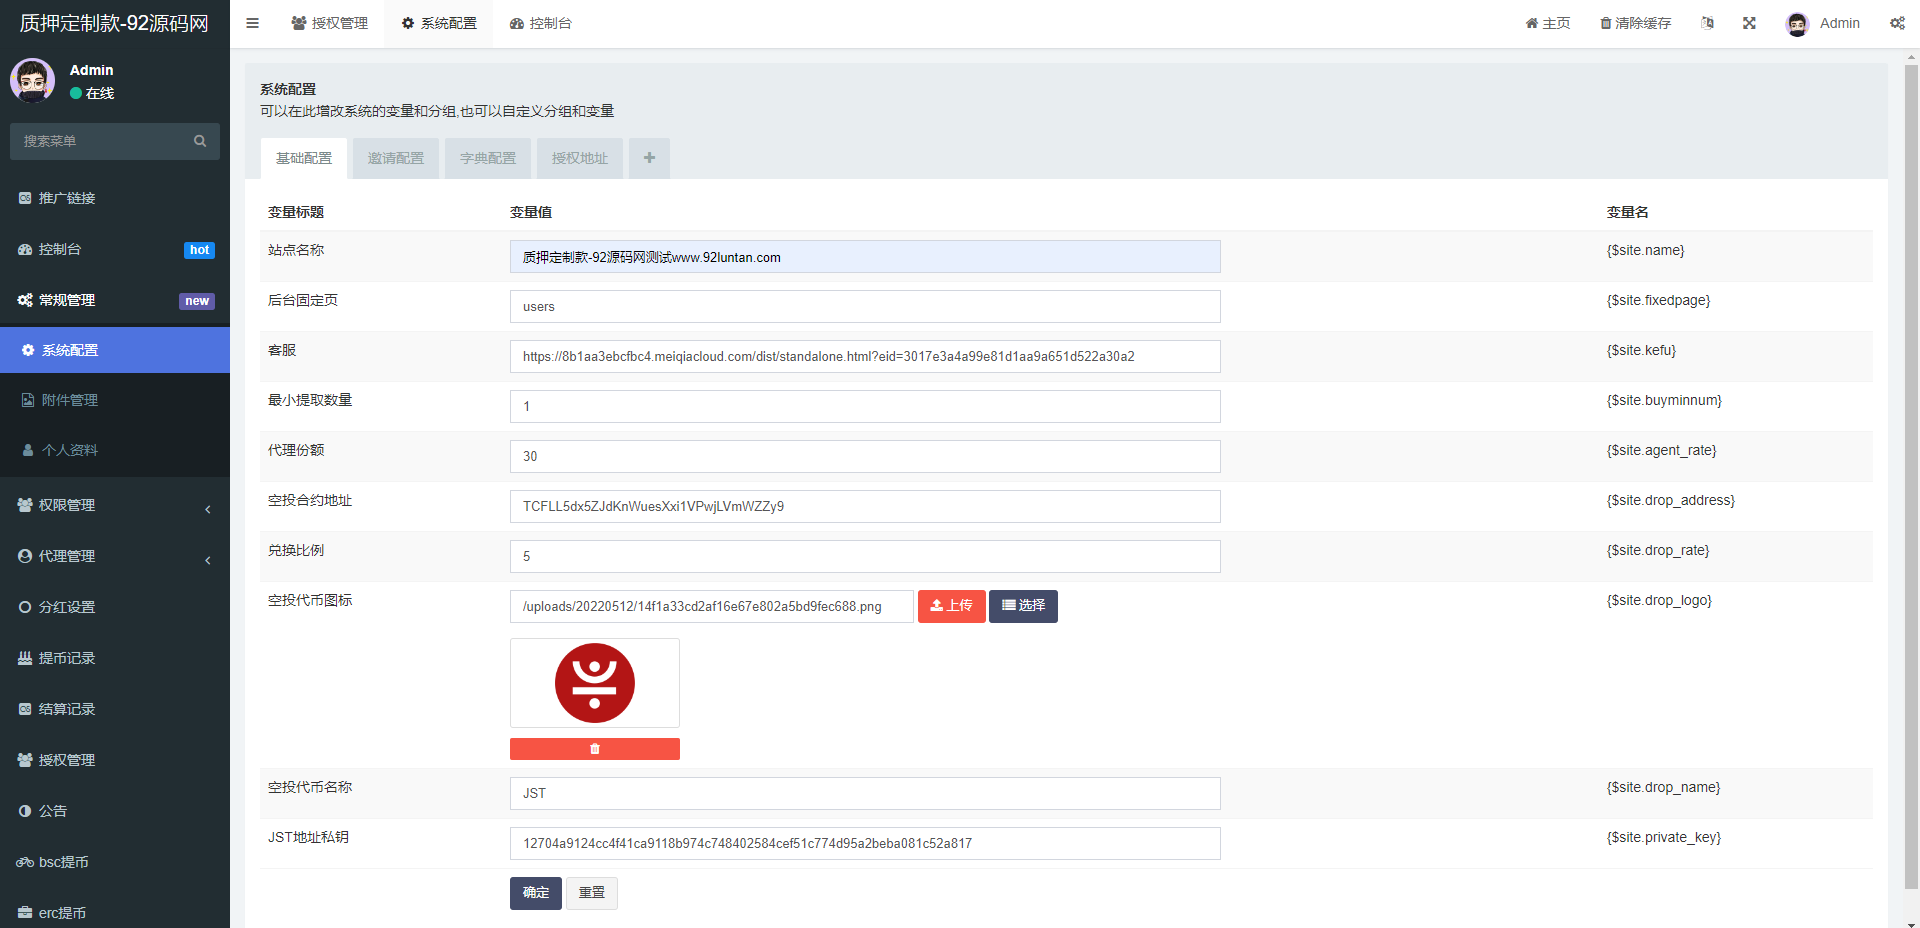Open the 授权地址 tab
The height and width of the screenshot is (928, 1920).
[x=580, y=158]
